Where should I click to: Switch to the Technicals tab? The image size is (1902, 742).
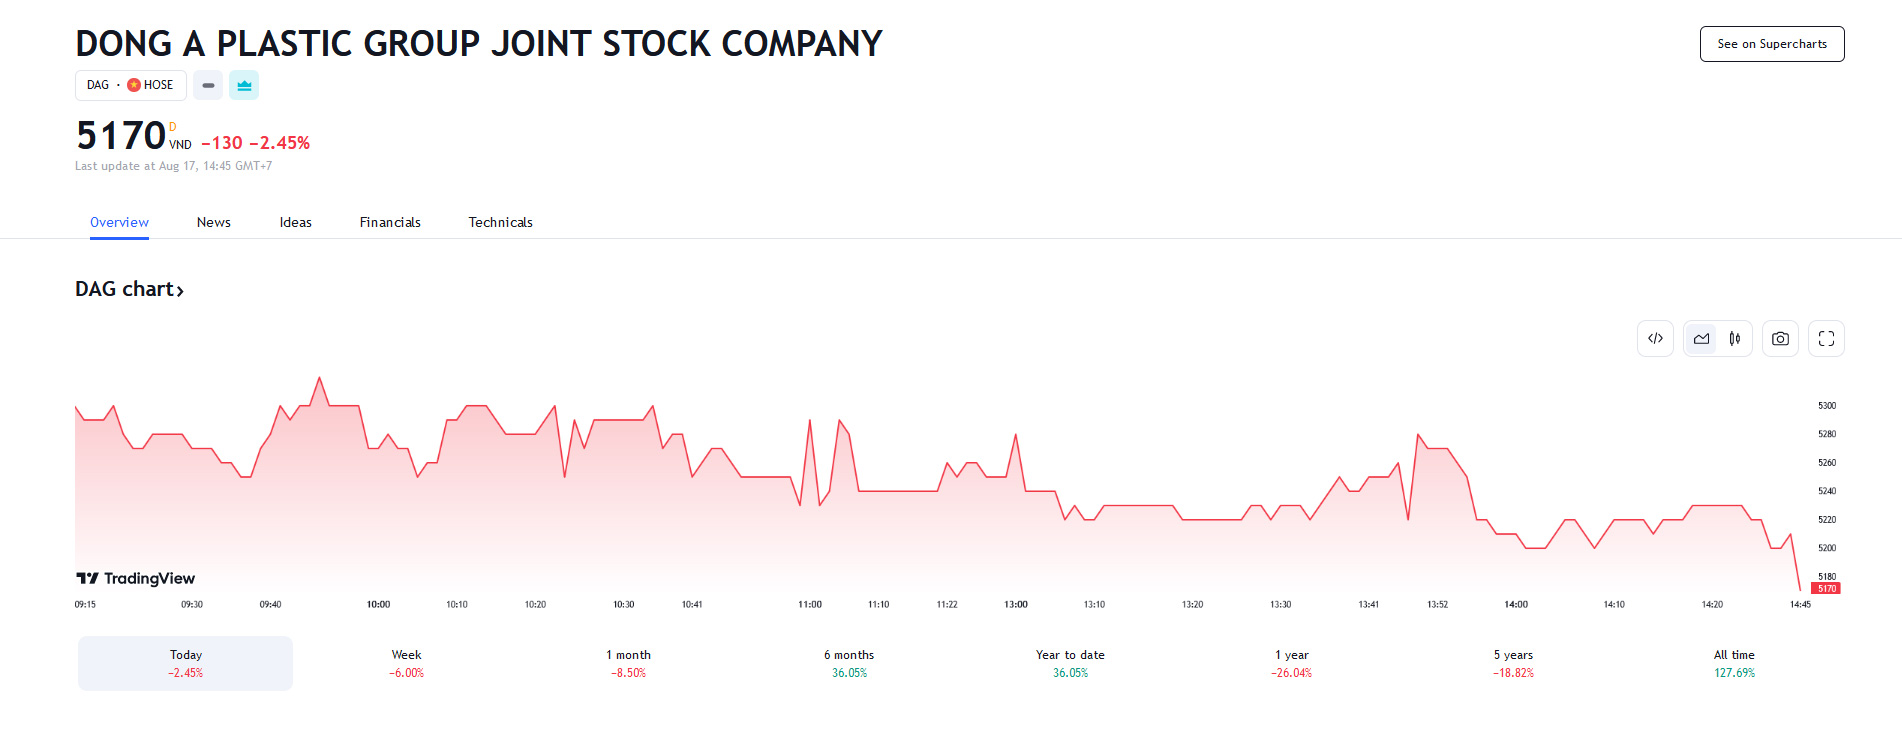500,222
